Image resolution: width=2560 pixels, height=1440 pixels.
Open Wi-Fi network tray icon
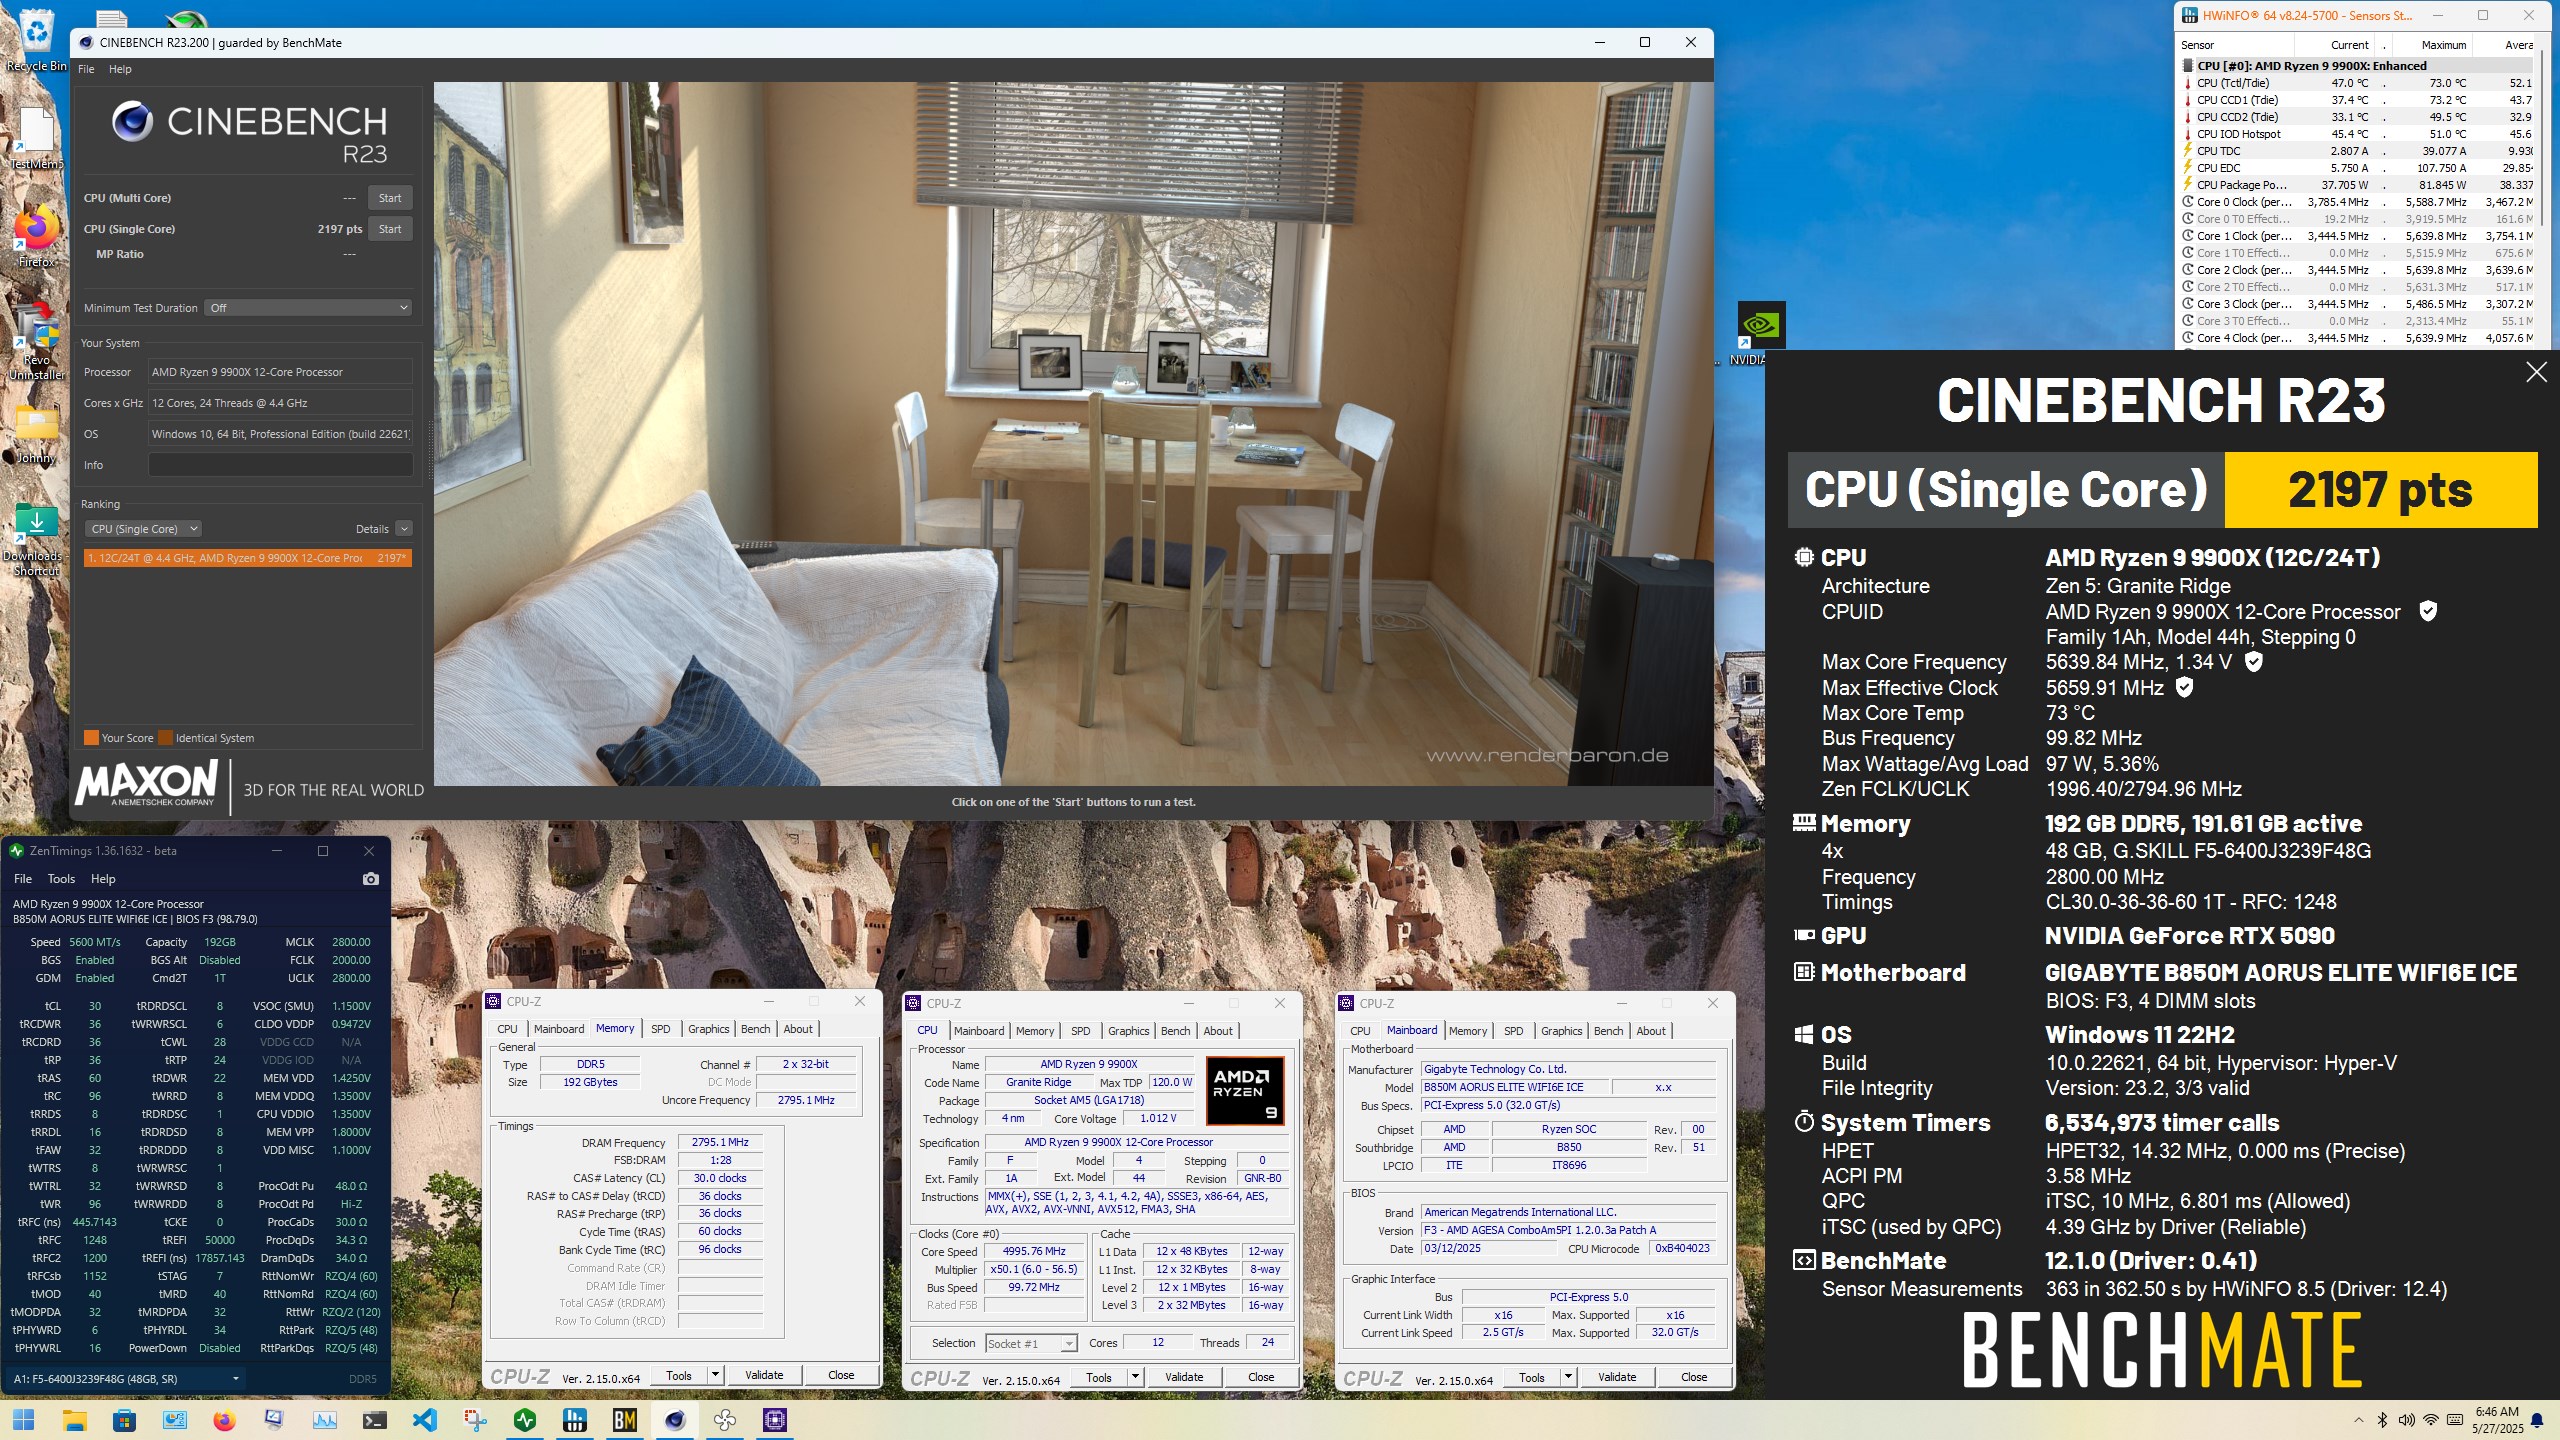(x=2430, y=1420)
